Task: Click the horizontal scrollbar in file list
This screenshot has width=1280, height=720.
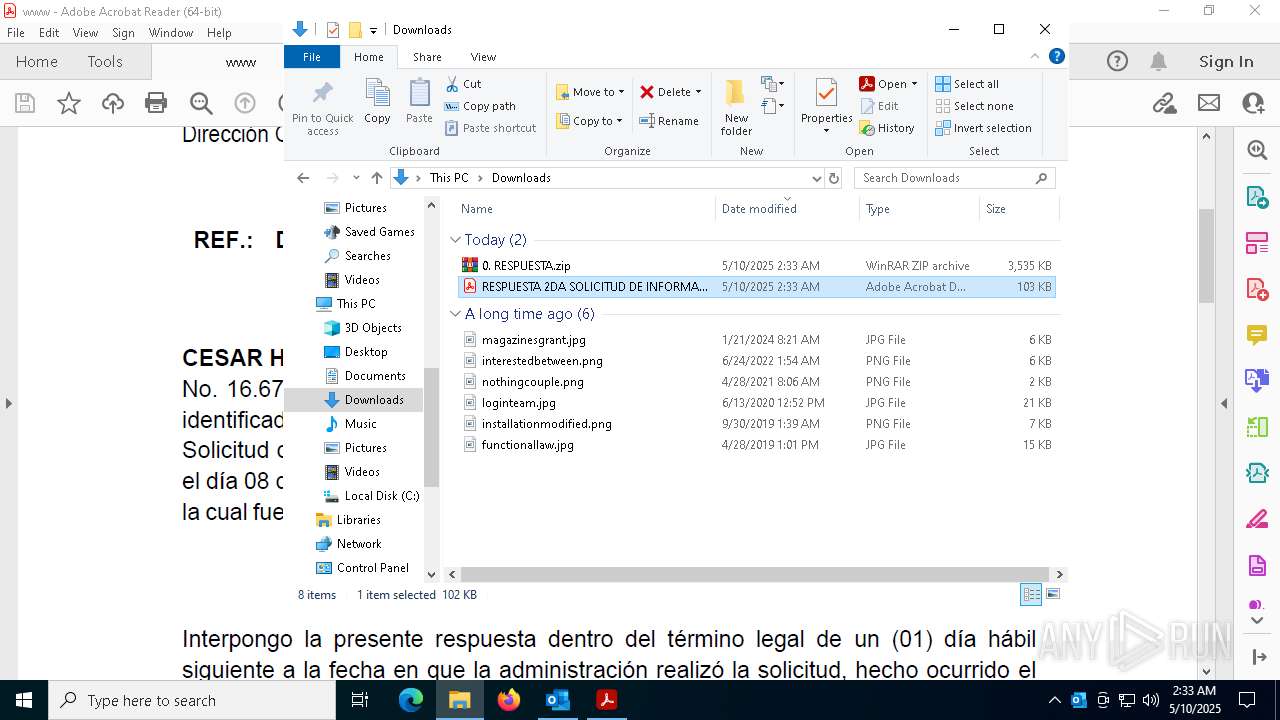Action: coord(757,575)
